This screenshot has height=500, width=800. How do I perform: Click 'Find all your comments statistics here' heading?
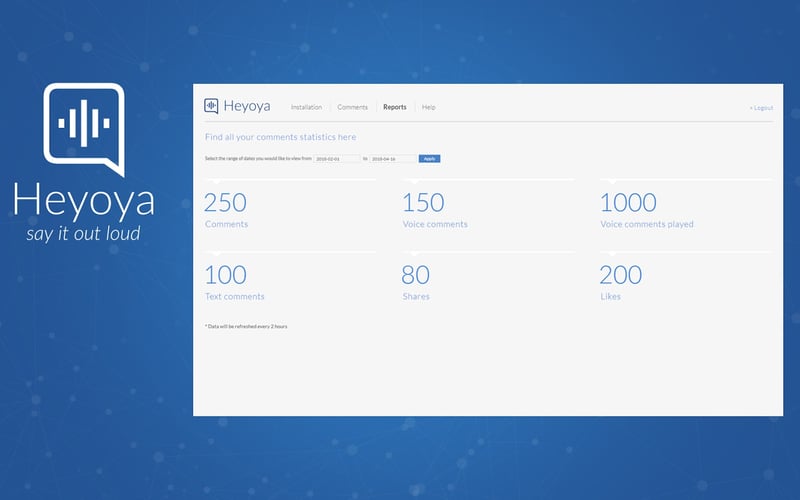pos(281,137)
